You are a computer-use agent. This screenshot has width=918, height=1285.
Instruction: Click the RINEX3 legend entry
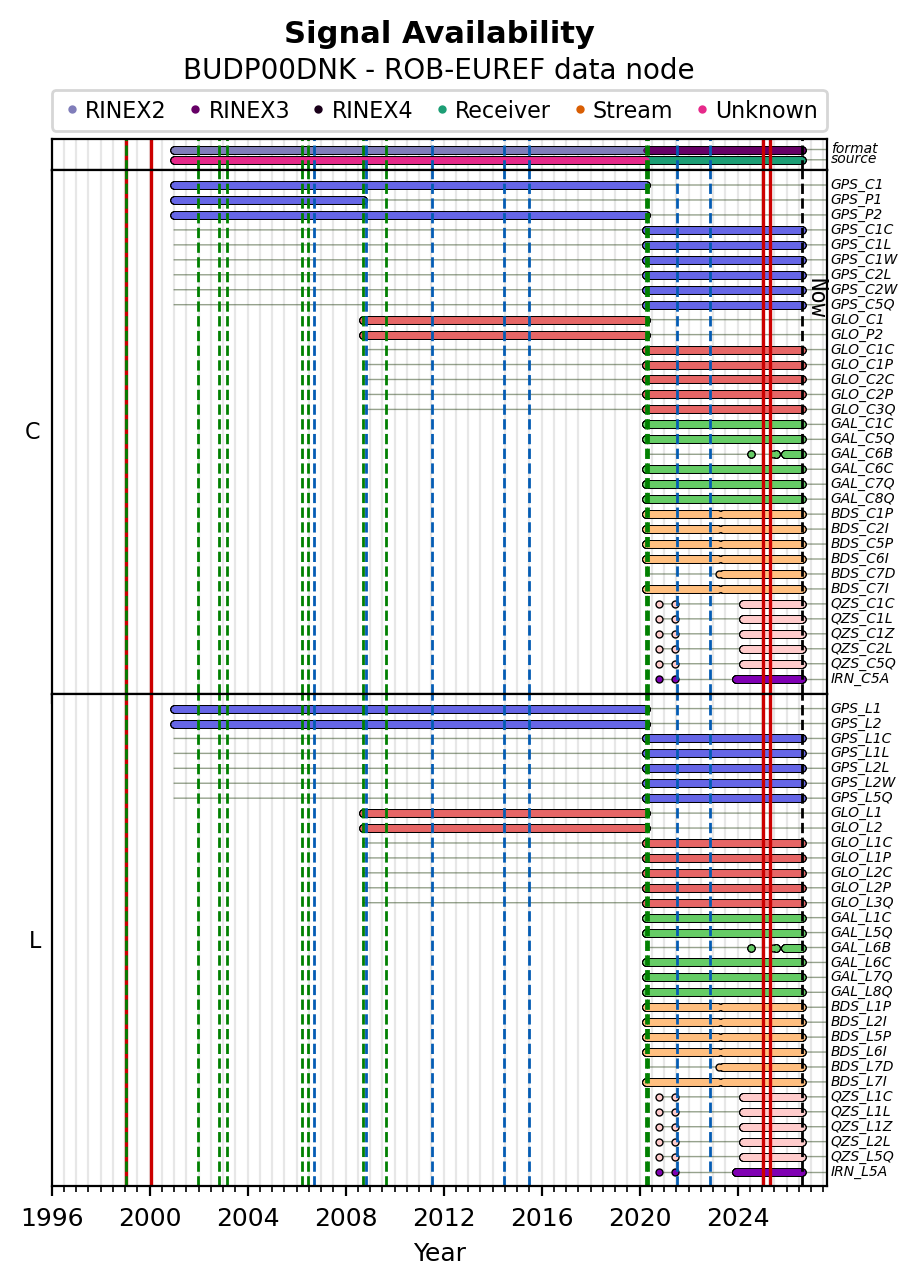tap(239, 110)
